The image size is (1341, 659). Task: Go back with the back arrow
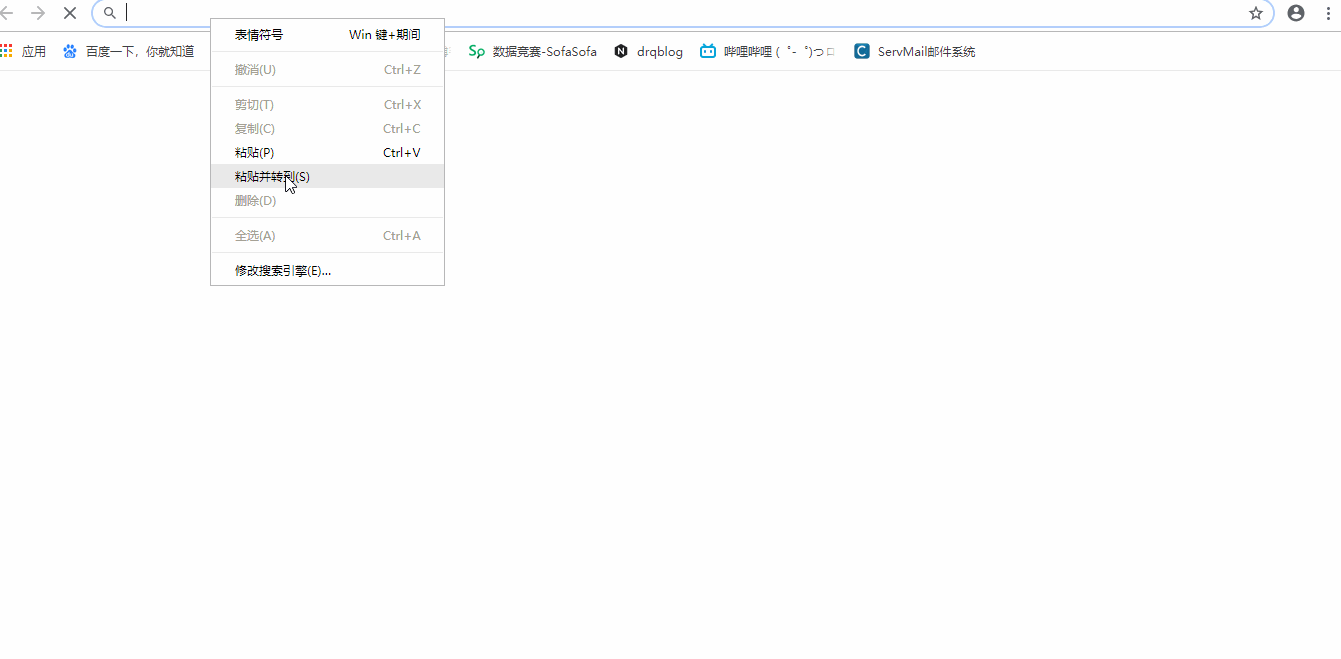(7, 13)
